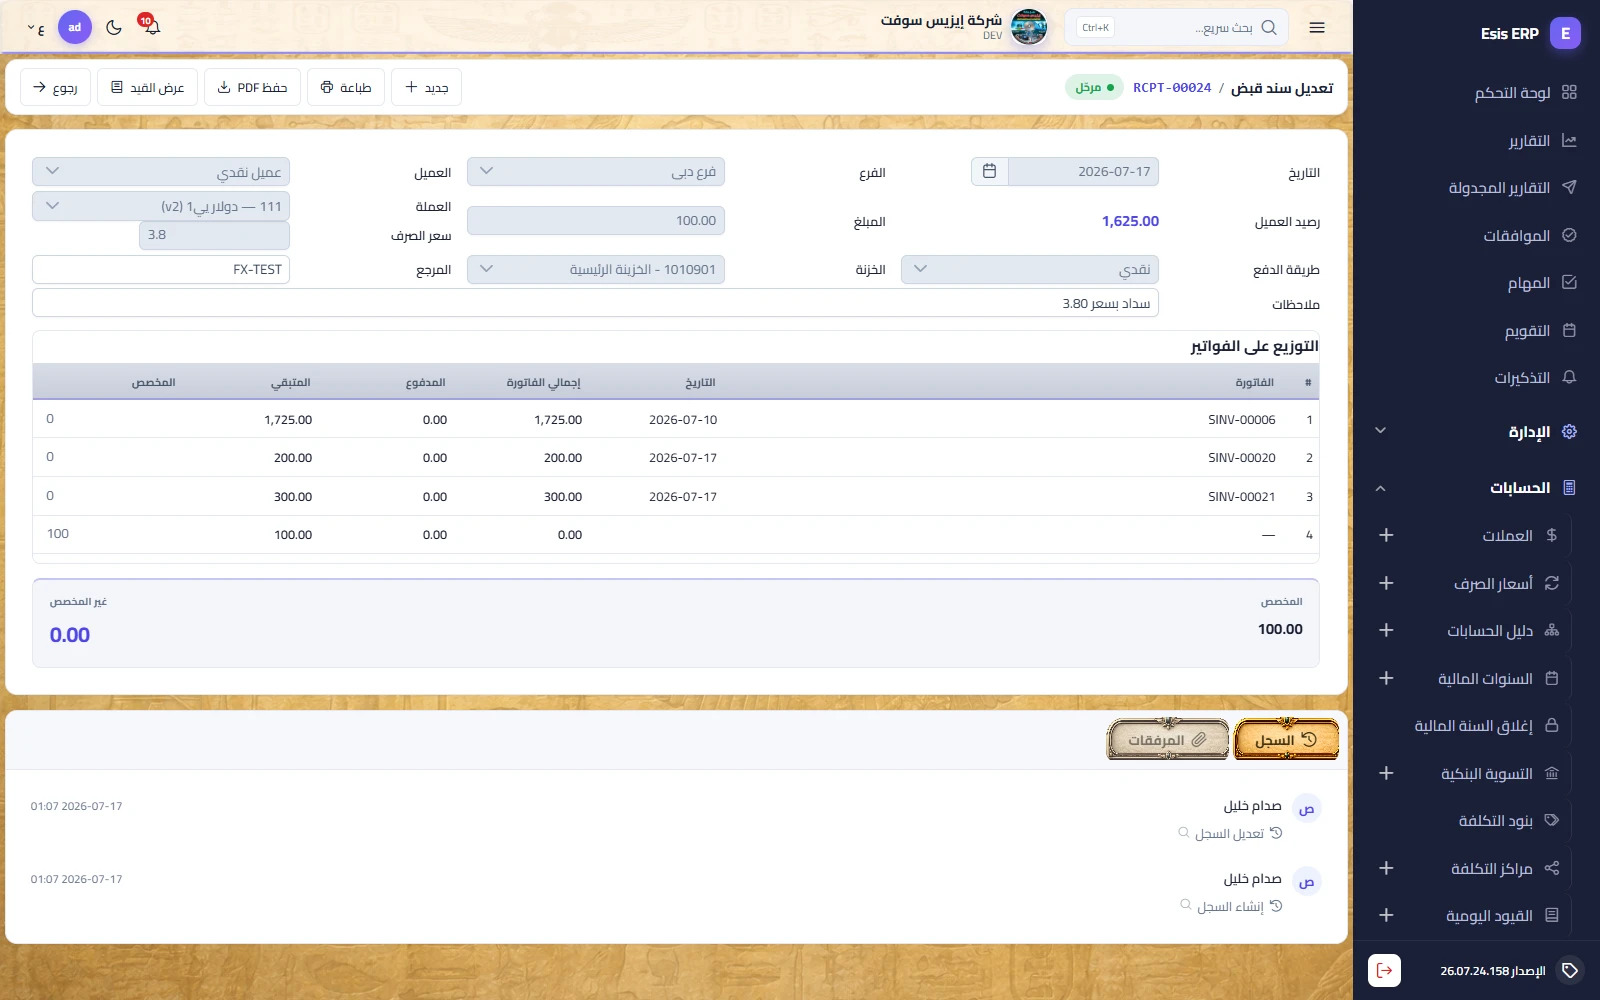
Task: Click the amount field 100.00
Action: [596, 221]
